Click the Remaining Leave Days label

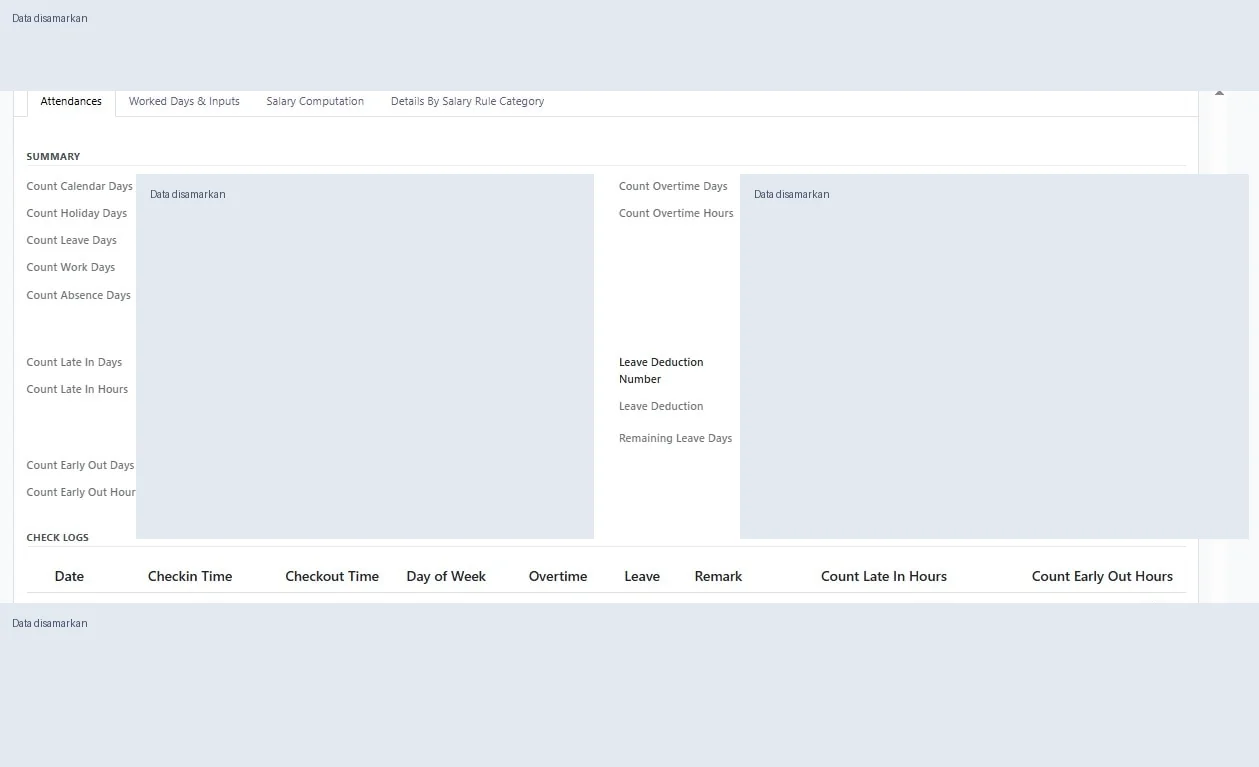point(675,439)
